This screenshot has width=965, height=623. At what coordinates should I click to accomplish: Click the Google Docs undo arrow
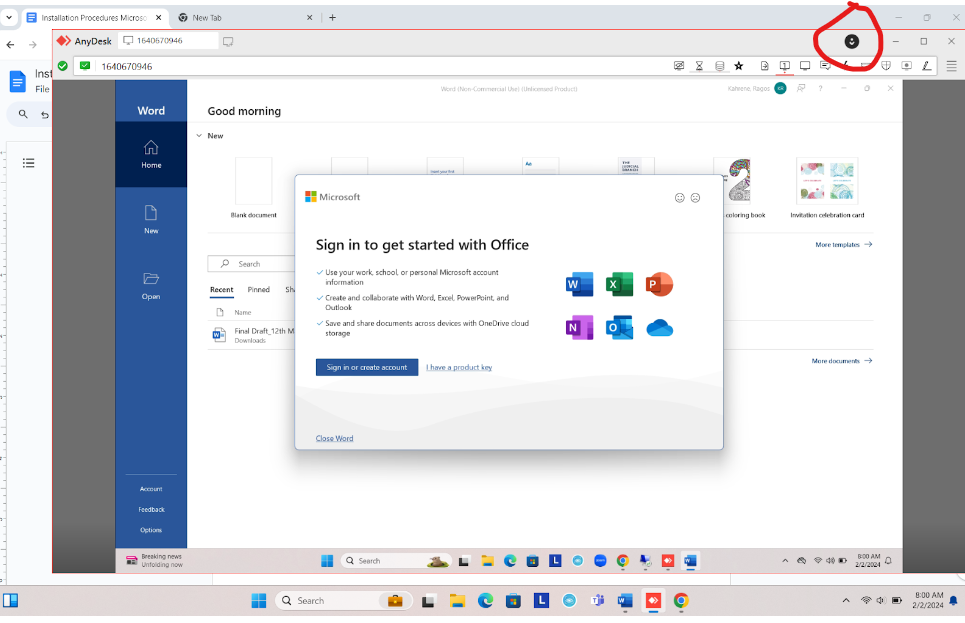(x=45, y=115)
